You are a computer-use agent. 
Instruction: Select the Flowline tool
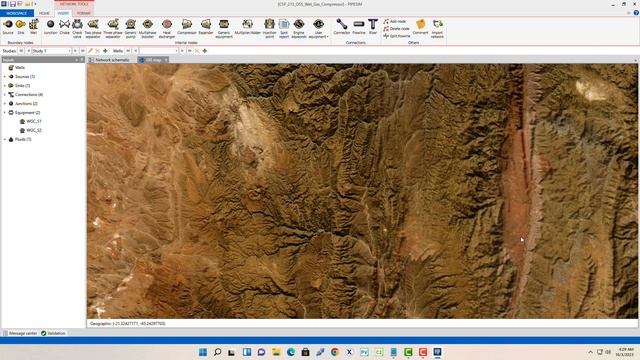click(x=359, y=27)
